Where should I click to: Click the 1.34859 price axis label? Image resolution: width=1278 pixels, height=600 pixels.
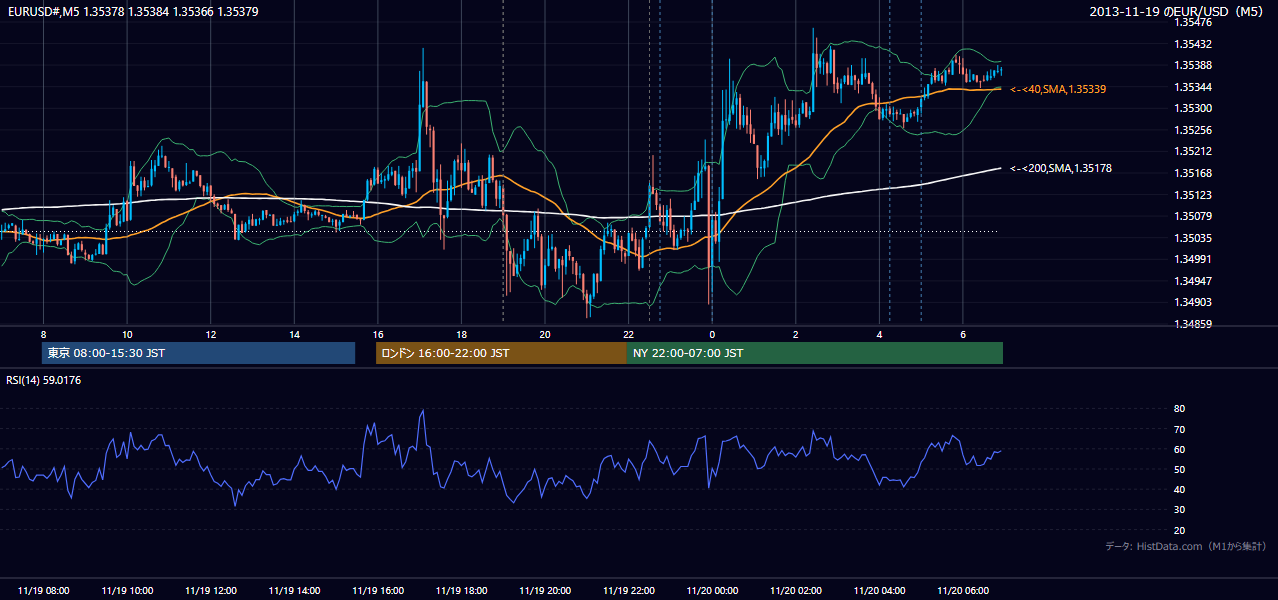pyautogui.click(x=1193, y=324)
